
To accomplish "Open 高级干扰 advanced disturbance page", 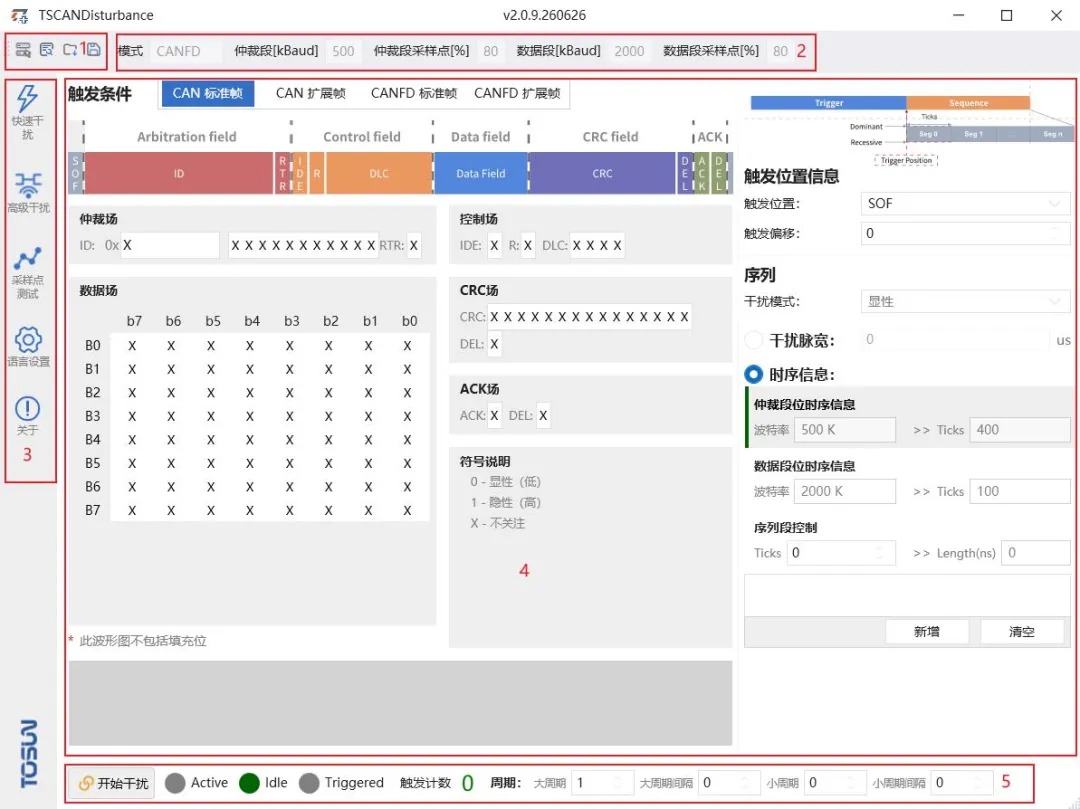I will click(x=28, y=193).
